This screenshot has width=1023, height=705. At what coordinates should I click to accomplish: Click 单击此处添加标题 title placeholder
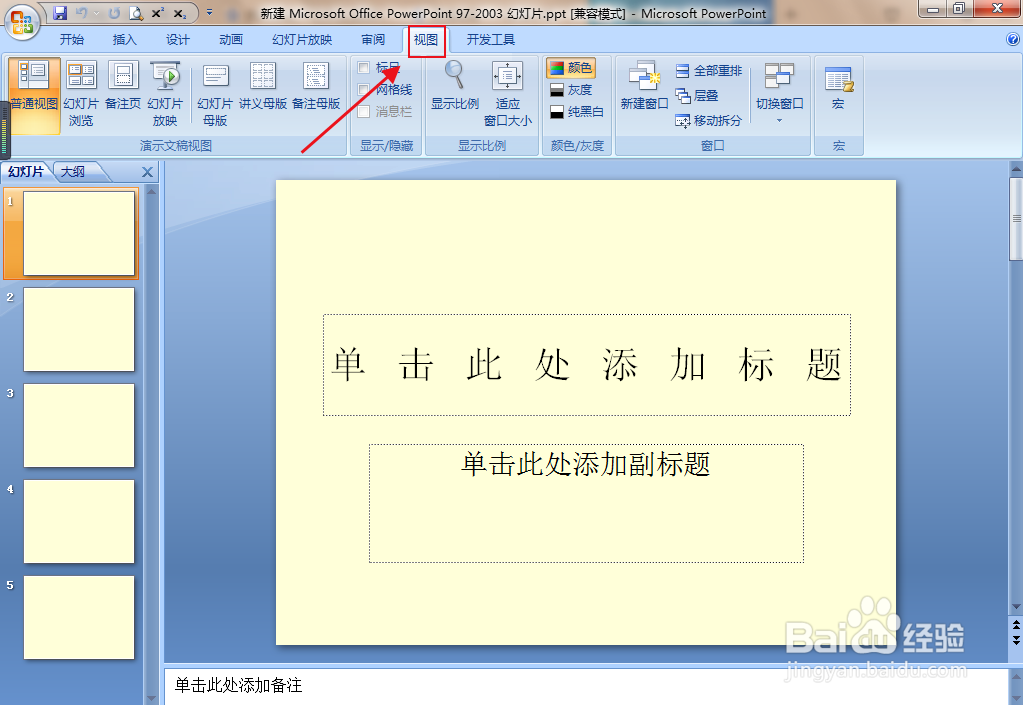(x=587, y=365)
